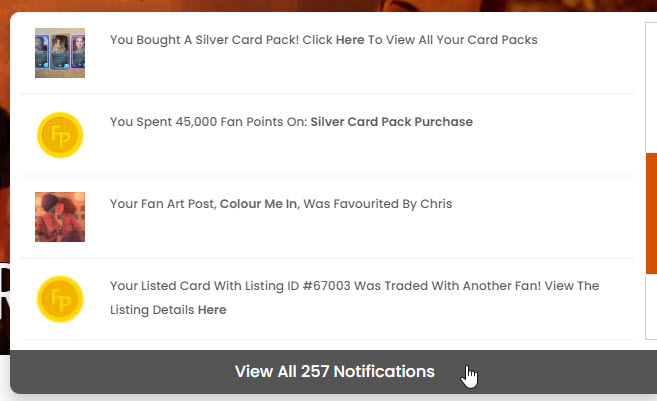
Task: Open the Silver Card Pack thumbnail image
Action: 60,53
